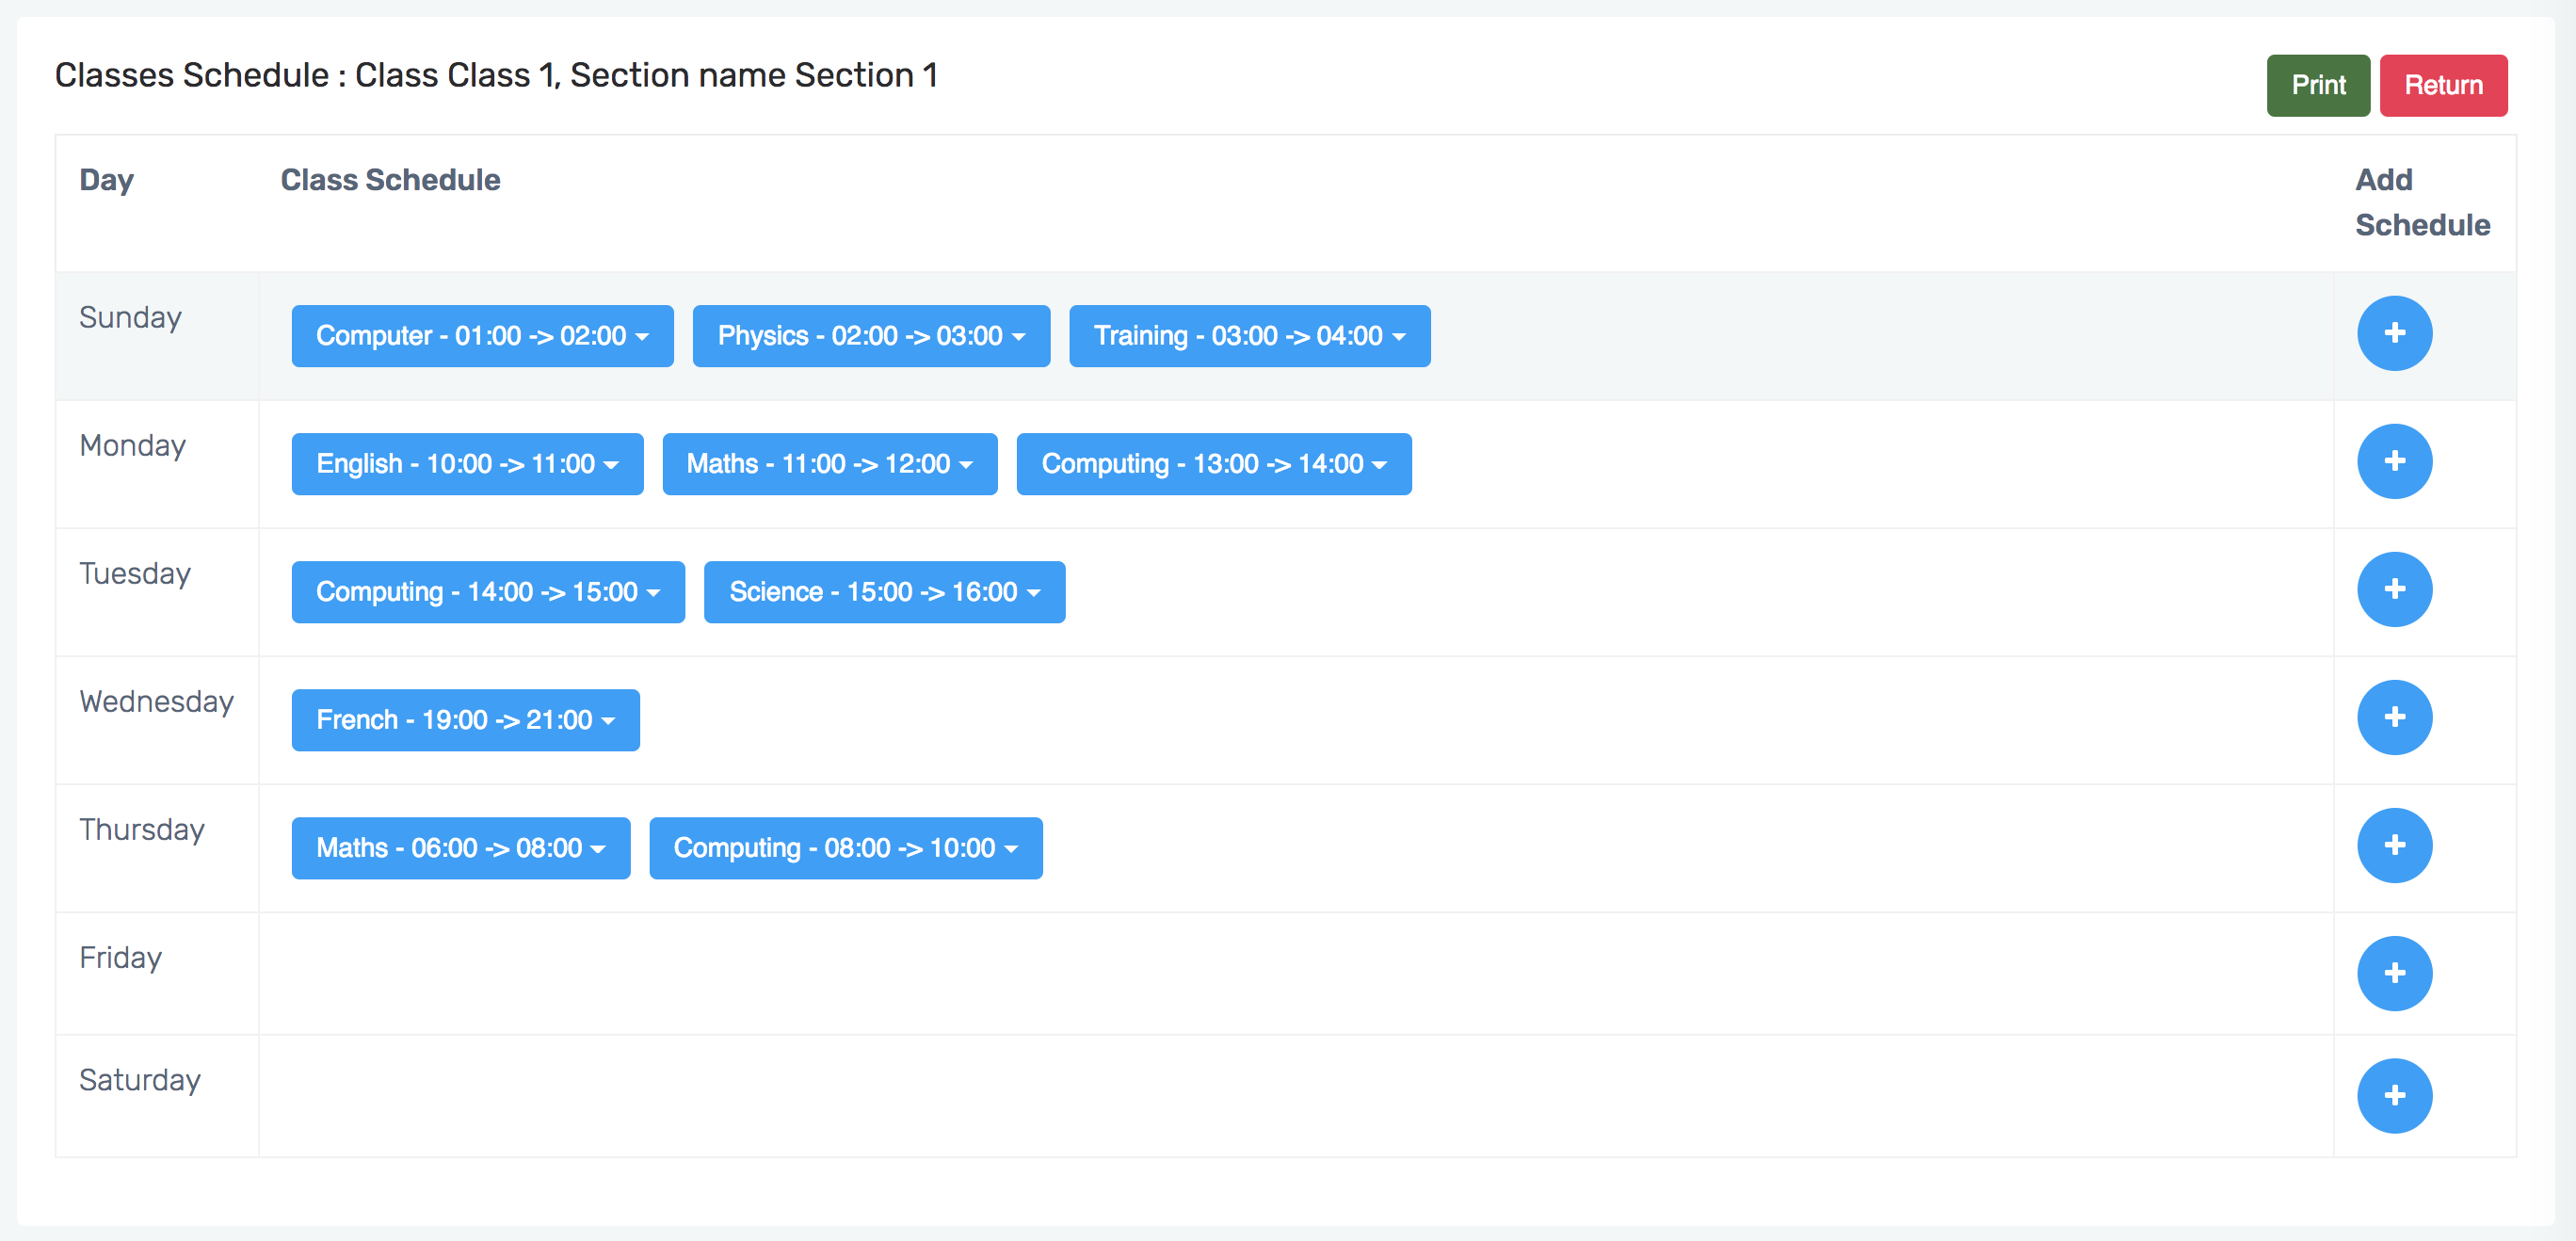This screenshot has width=2576, height=1241.
Task: Expand the Physics 02:00 -> 03:00 dropdown
Action: pyautogui.click(x=870, y=336)
